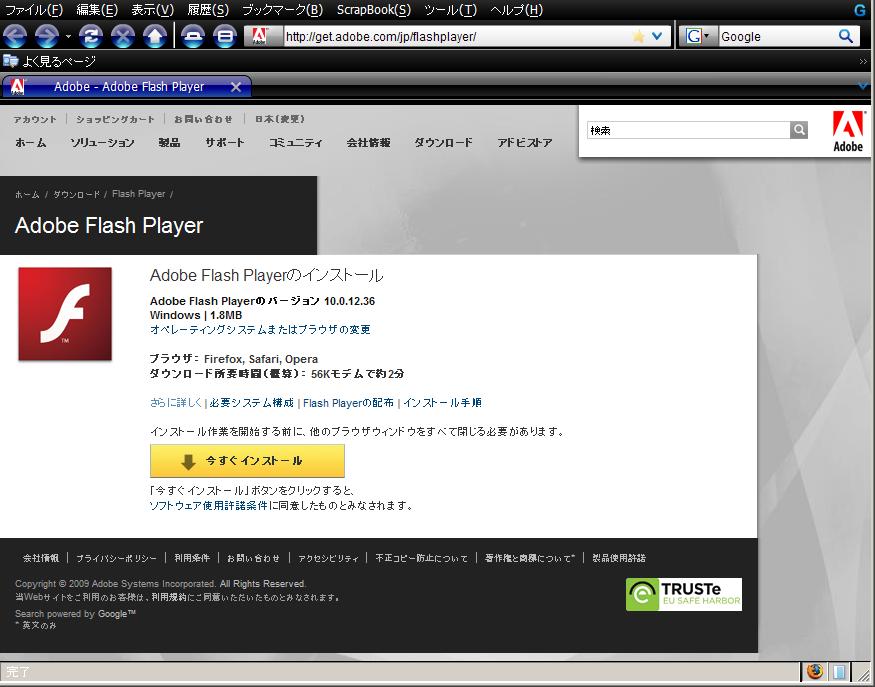Click オペレーティングシステムまたはブラウザの変更 link
Image resolution: width=875 pixels, height=687 pixels.
[x=260, y=330]
